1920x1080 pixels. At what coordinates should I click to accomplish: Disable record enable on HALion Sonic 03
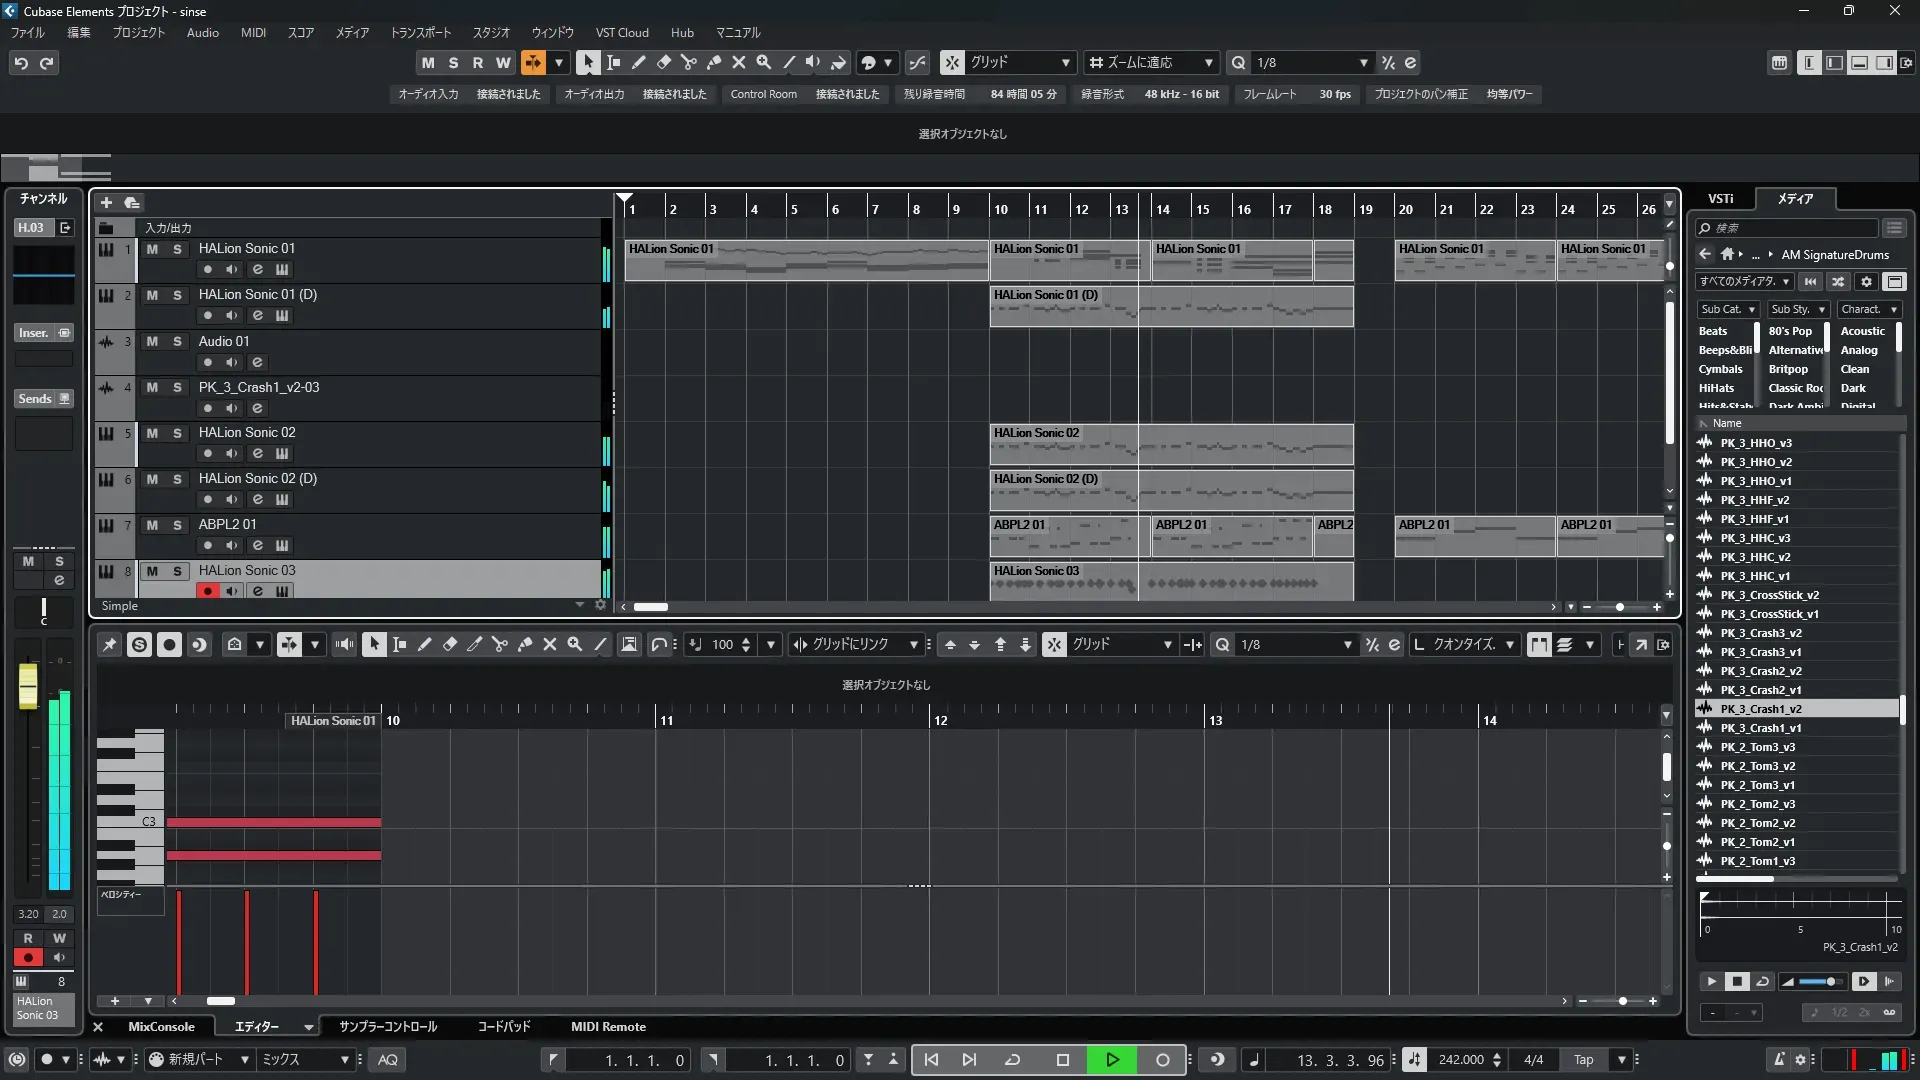pyautogui.click(x=207, y=591)
